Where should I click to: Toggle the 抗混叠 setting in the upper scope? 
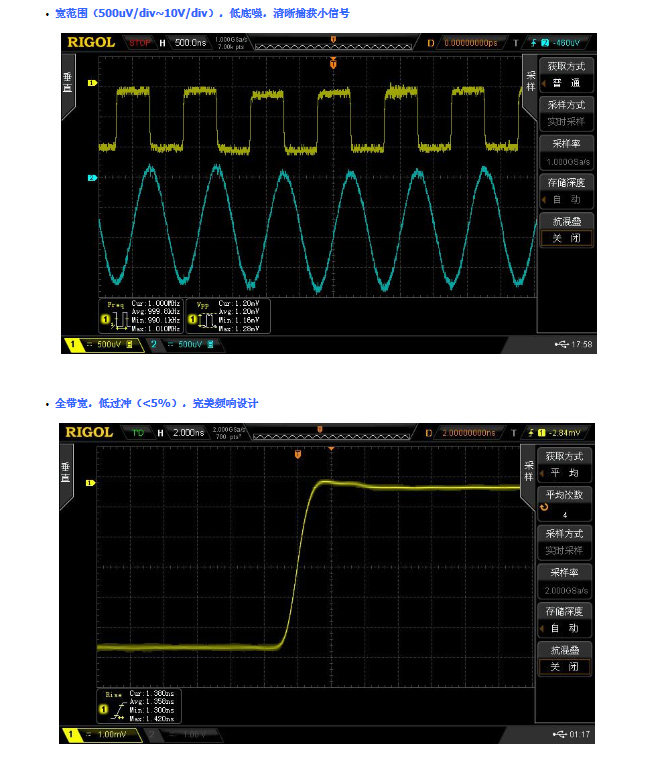567,231
